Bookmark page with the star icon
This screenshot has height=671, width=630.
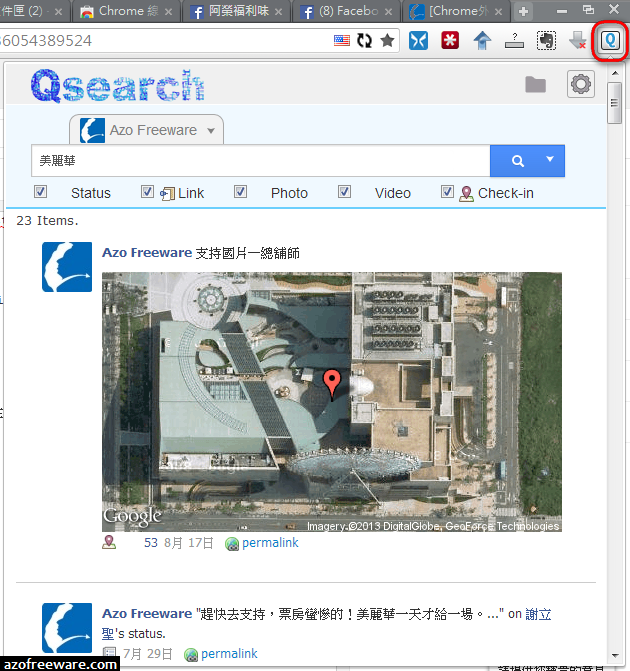pos(387,41)
